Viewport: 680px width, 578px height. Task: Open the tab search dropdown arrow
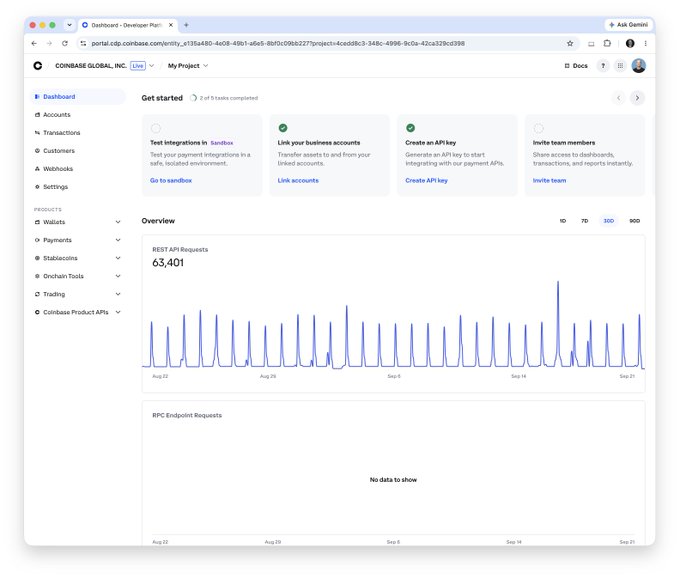[x=69, y=25]
